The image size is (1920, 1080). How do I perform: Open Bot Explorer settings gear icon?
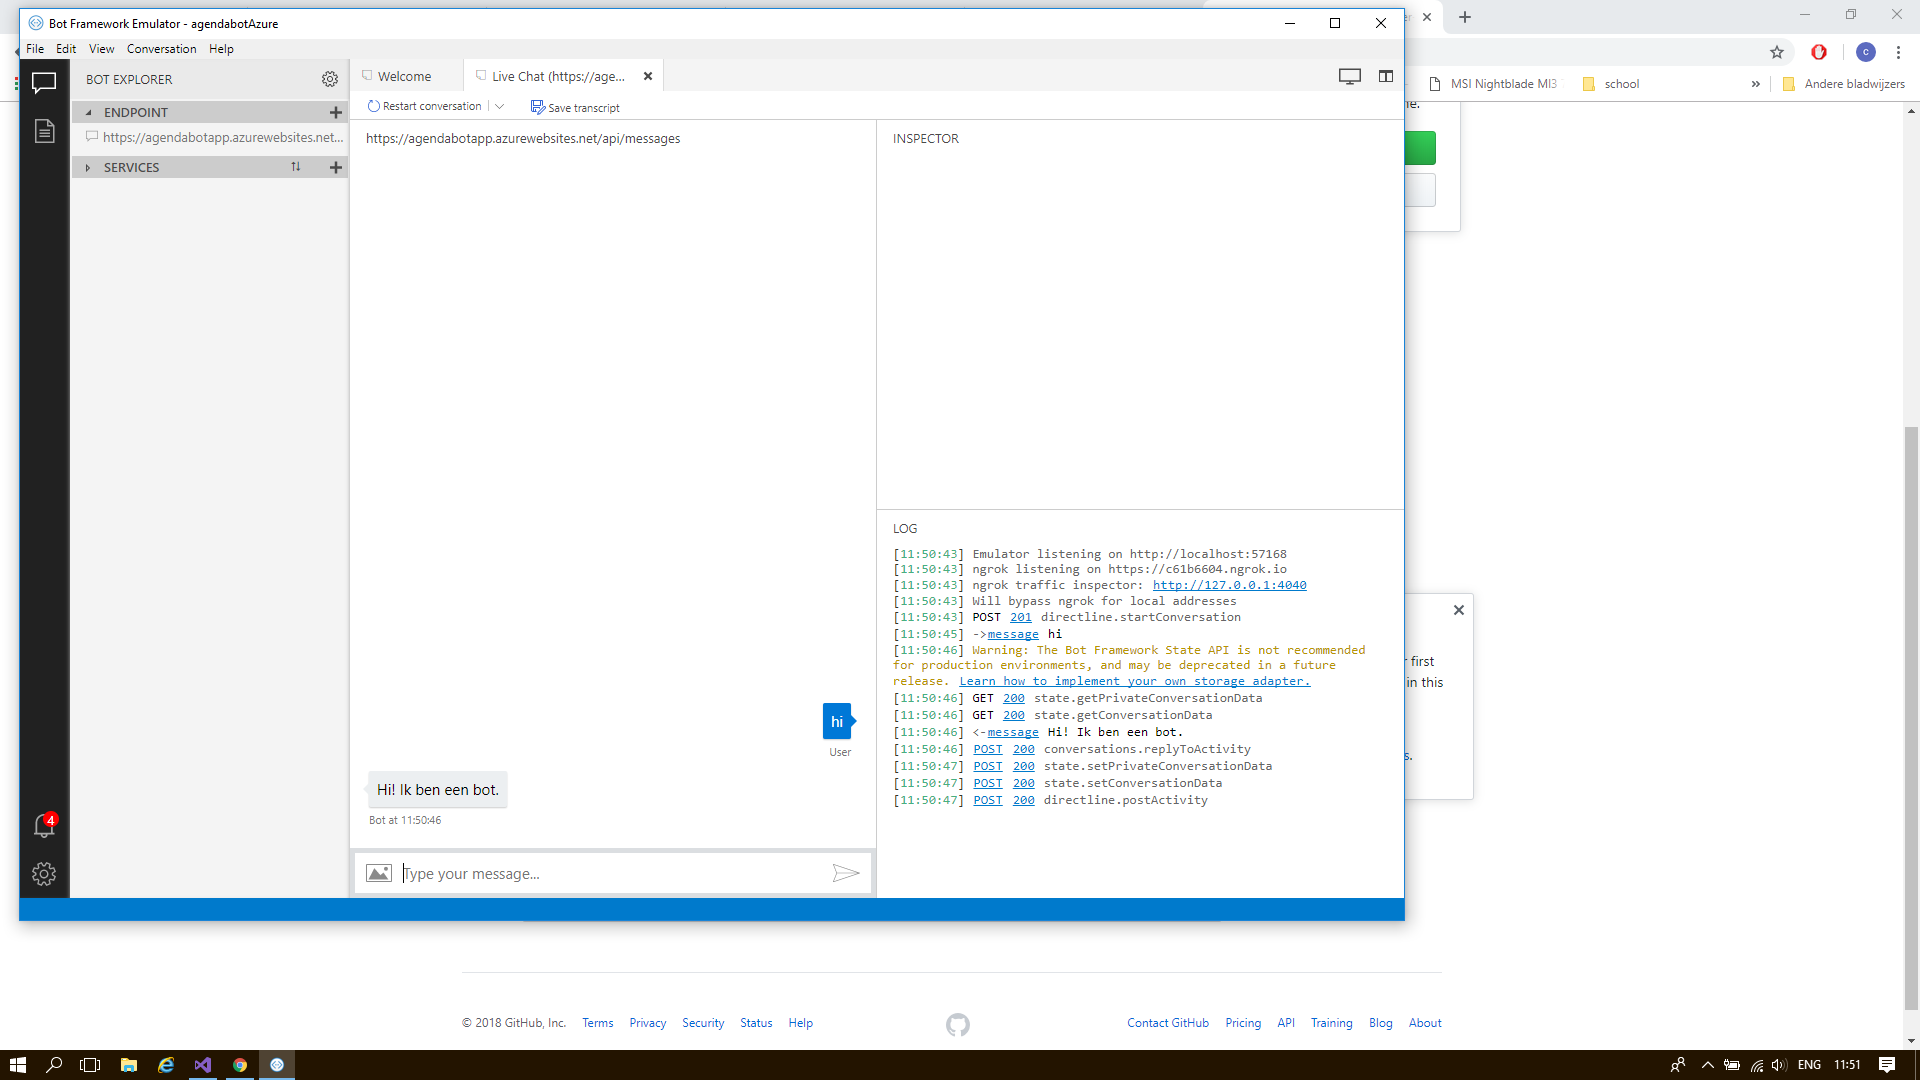coord(330,79)
